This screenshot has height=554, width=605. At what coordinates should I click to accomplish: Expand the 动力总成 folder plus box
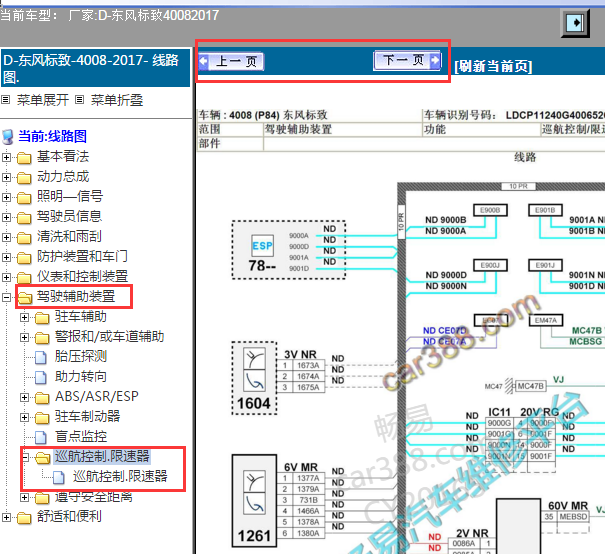6,177
